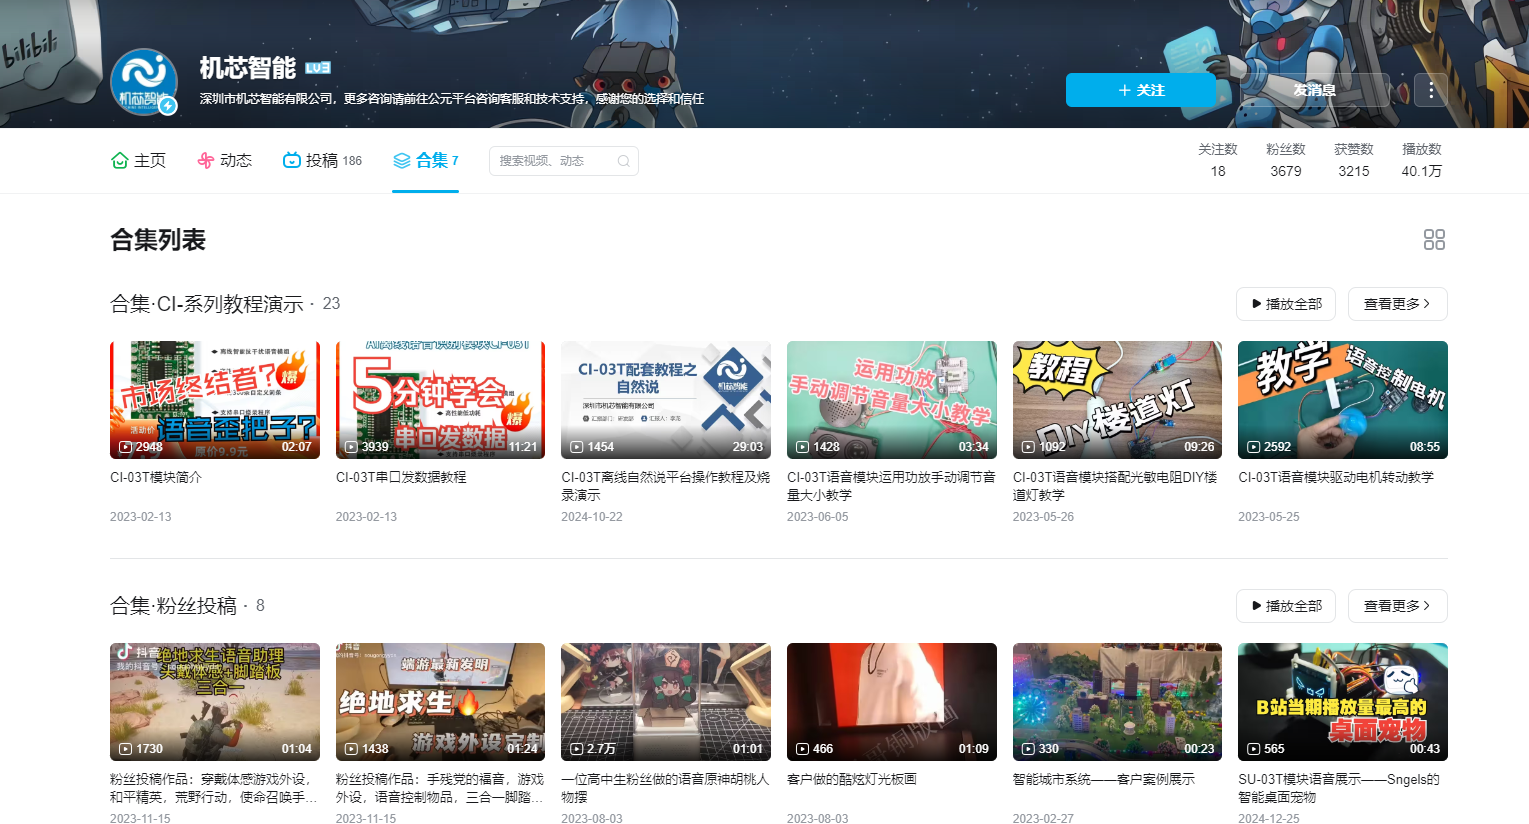Click the +关注 follow button
Viewport: 1529px width, 824px height.
(x=1140, y=89)
